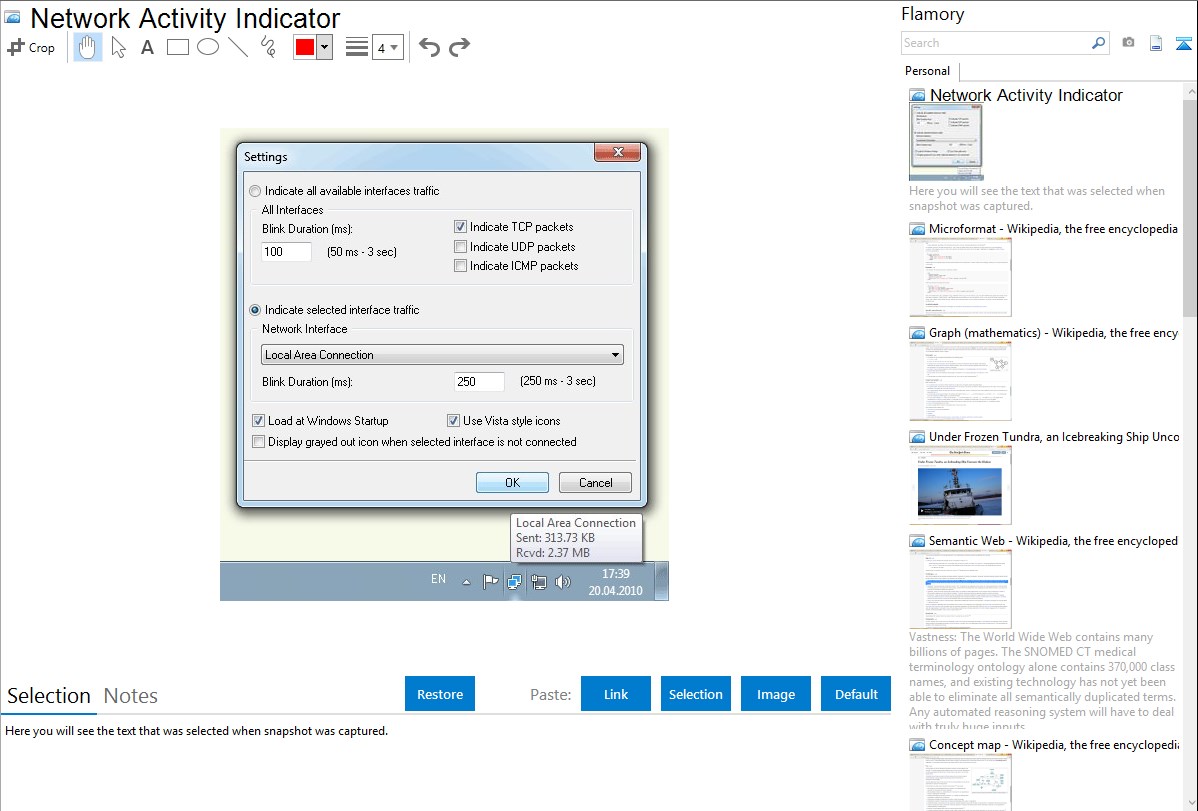The width and height of the screenshot is (1198, 811).
Task: Select the straight line tool
Action: tap(238, 47)
